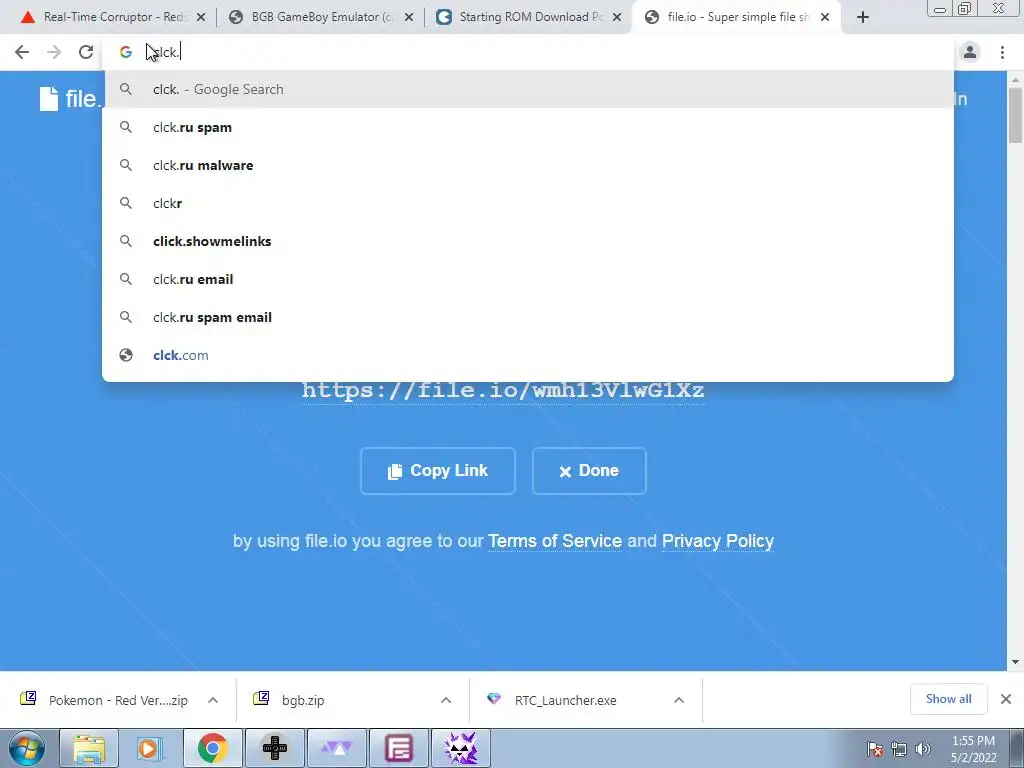
Task: Open the purple list app taskbar icon
Action: click(x=398, y=748)
